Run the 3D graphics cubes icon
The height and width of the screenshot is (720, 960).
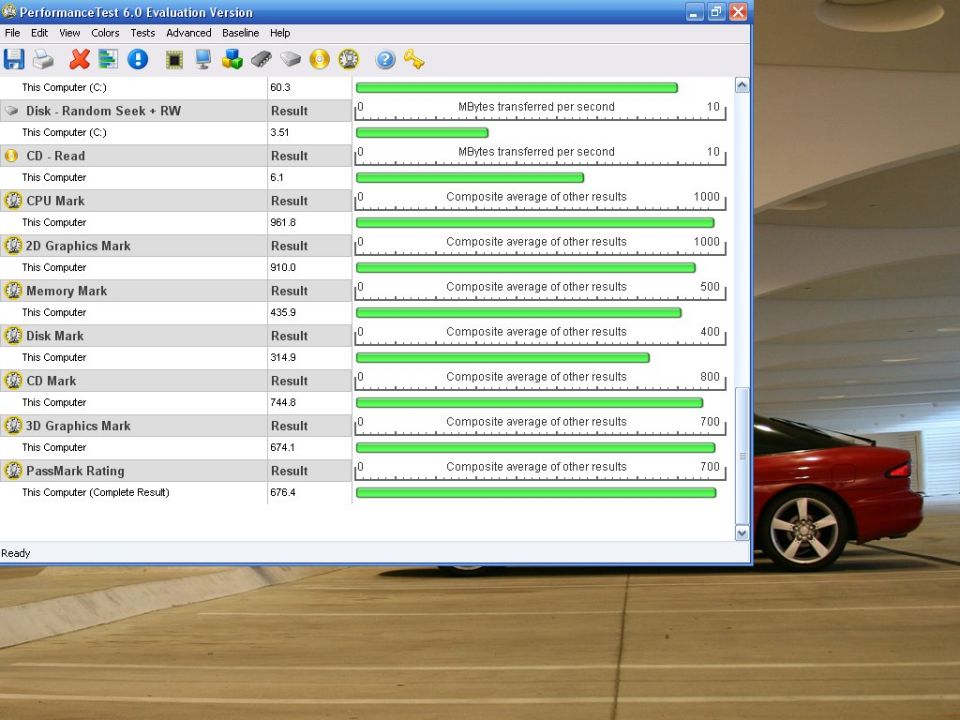(x=232, y=59)
